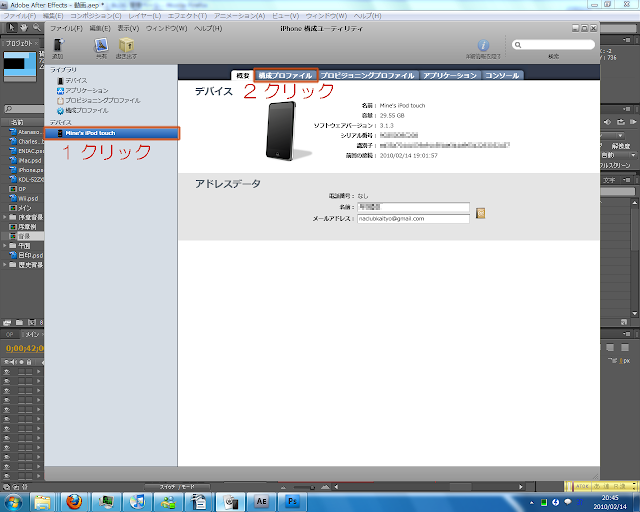Select Wii.psd in After Effects project panel

click(24, 198)
